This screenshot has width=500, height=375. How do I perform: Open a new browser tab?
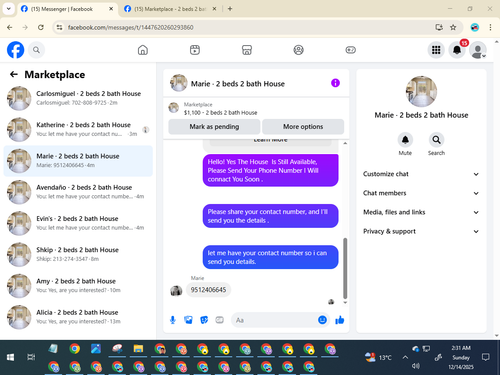[230, 9]
